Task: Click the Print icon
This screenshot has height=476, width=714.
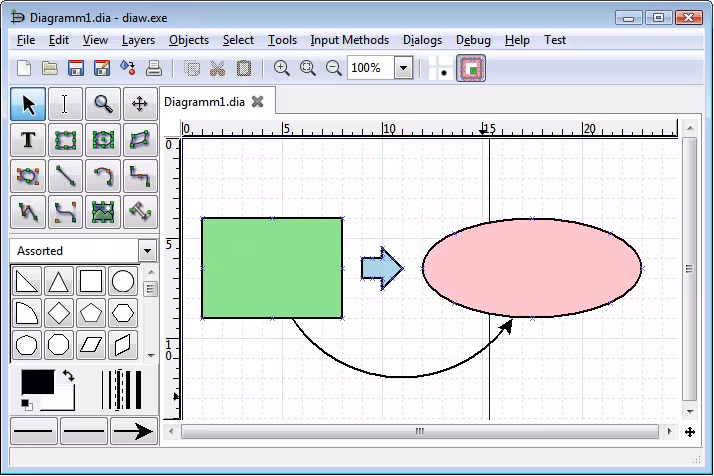Action: (x=153, y=68)
